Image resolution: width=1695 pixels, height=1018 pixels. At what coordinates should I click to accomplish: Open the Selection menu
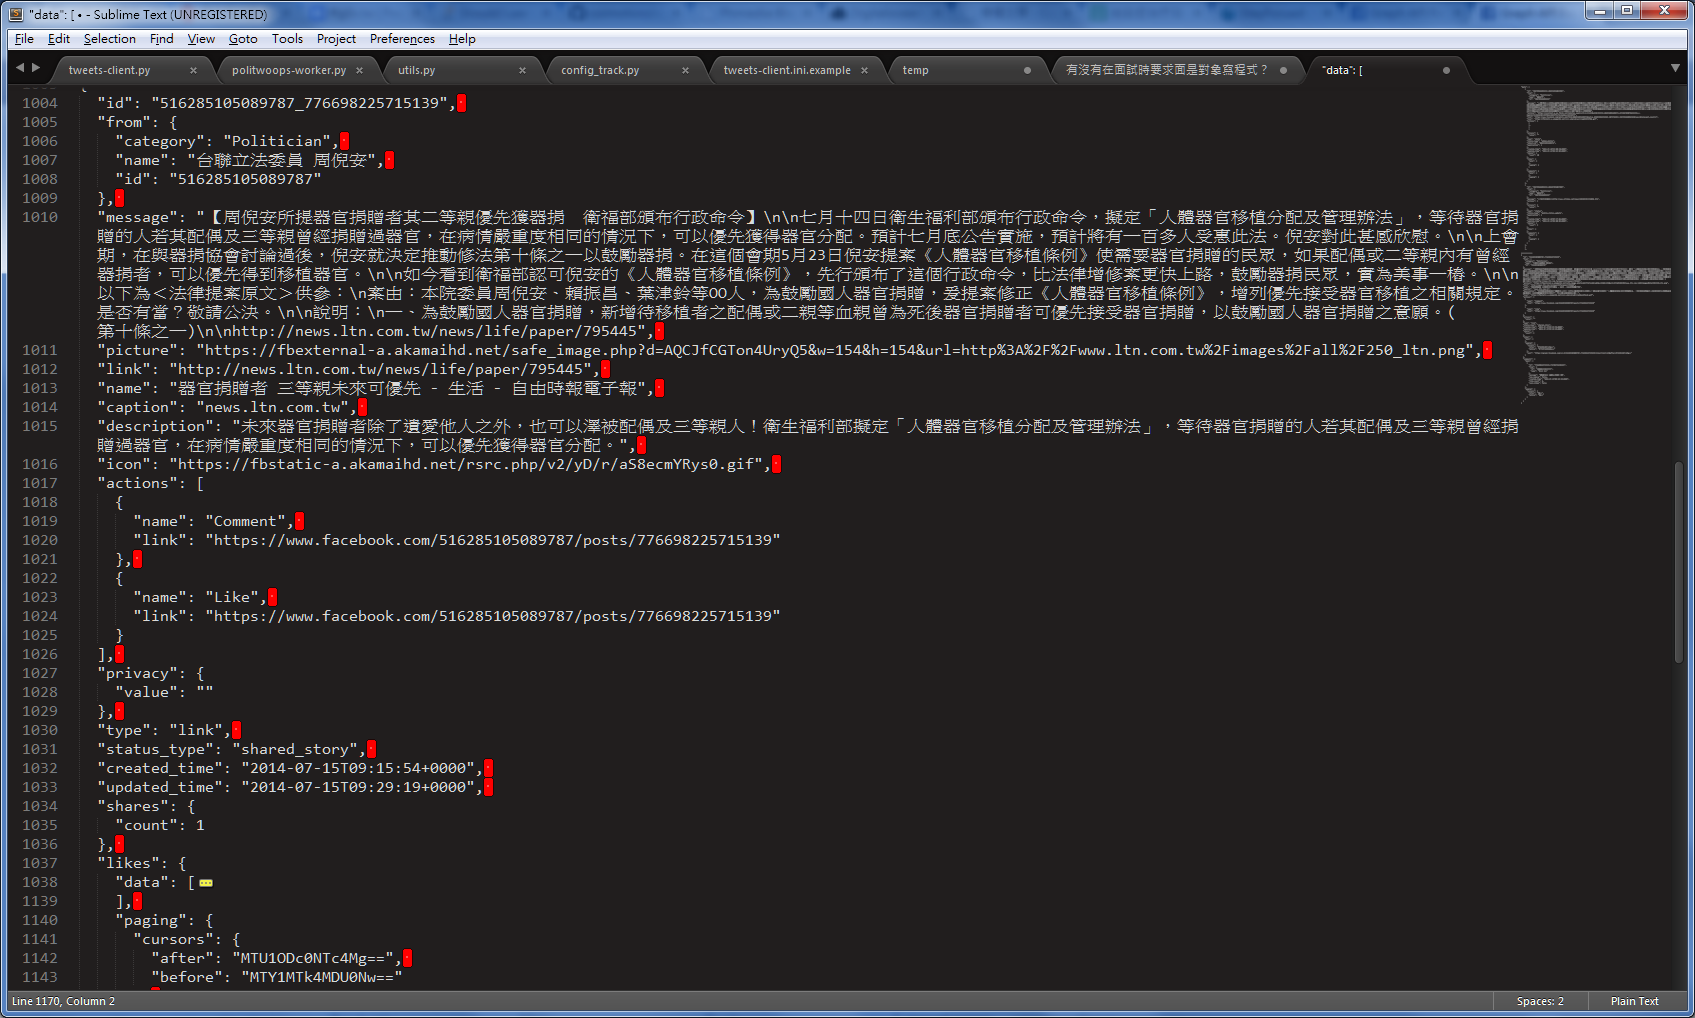tap(109, 39)
